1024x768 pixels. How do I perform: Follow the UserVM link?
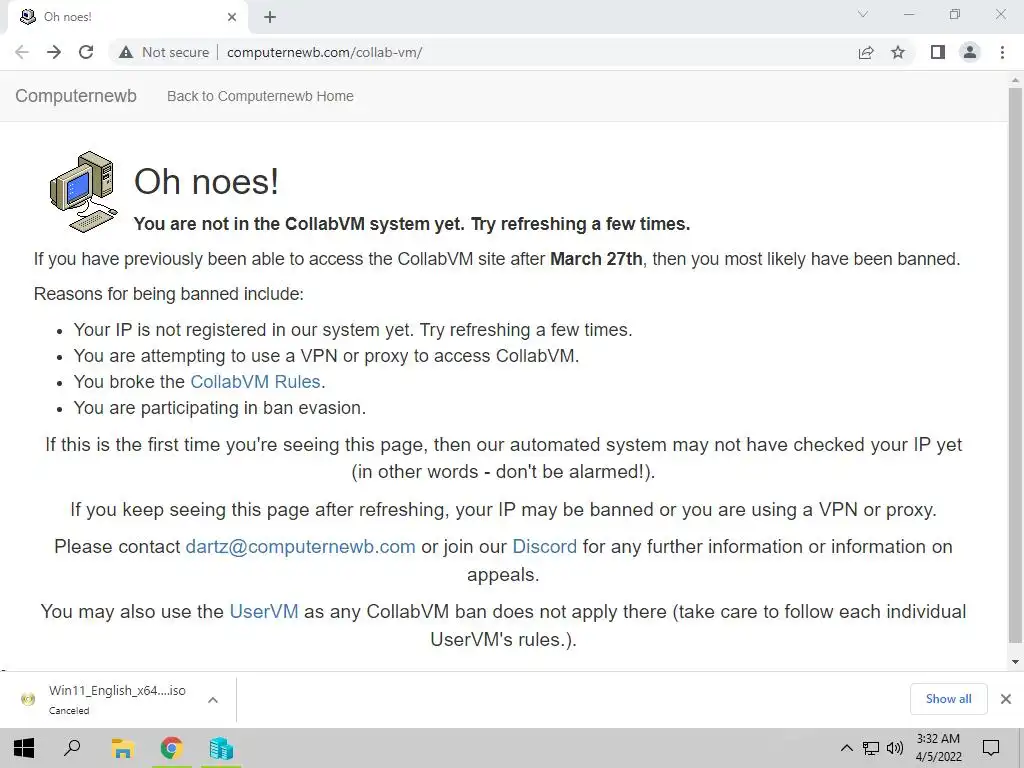(264, 612)
